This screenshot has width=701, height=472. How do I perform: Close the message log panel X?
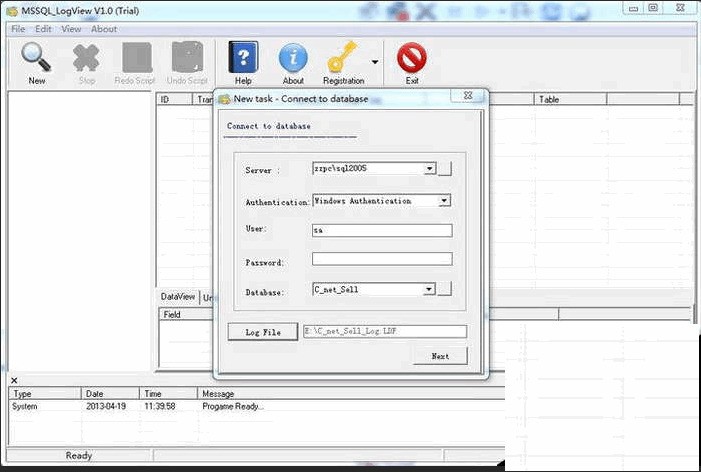tap(14, 380)
